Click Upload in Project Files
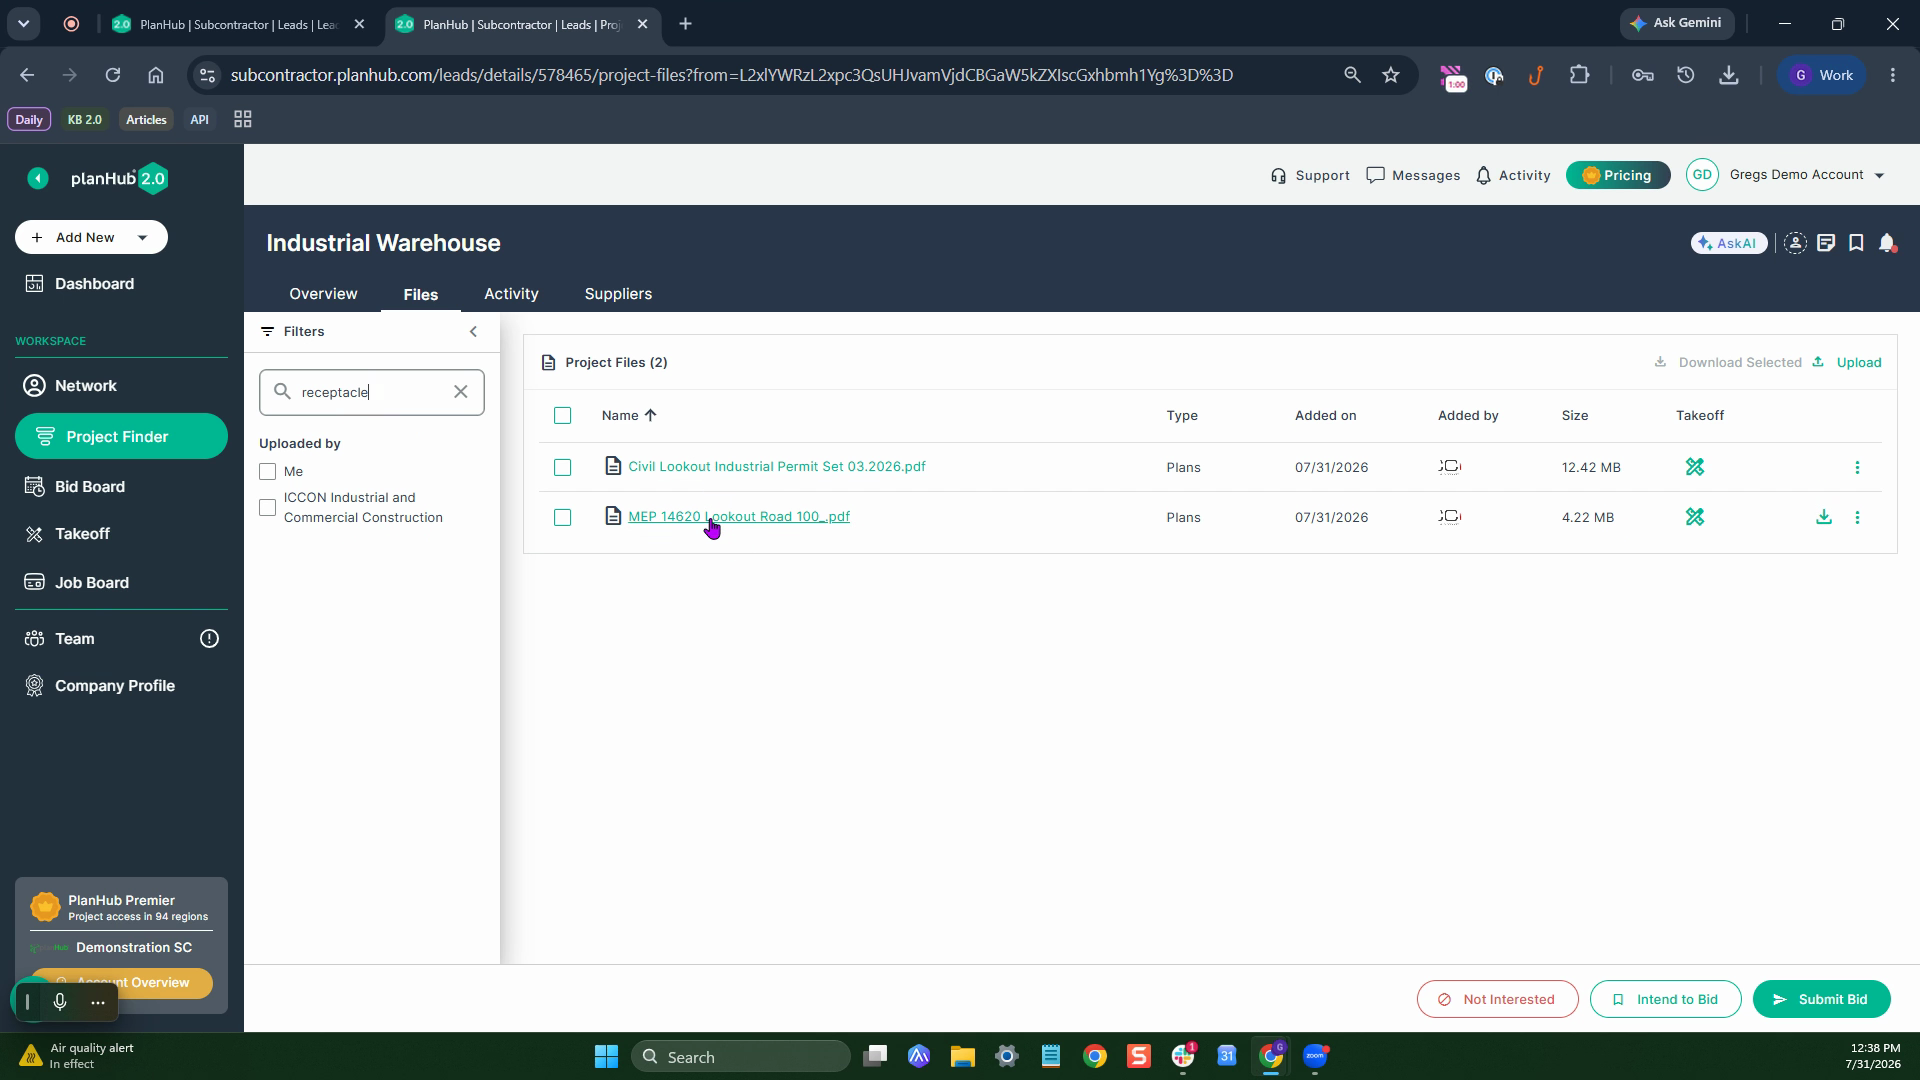The height and width of the screenshot is (1080, 1920). point(1848,362)
